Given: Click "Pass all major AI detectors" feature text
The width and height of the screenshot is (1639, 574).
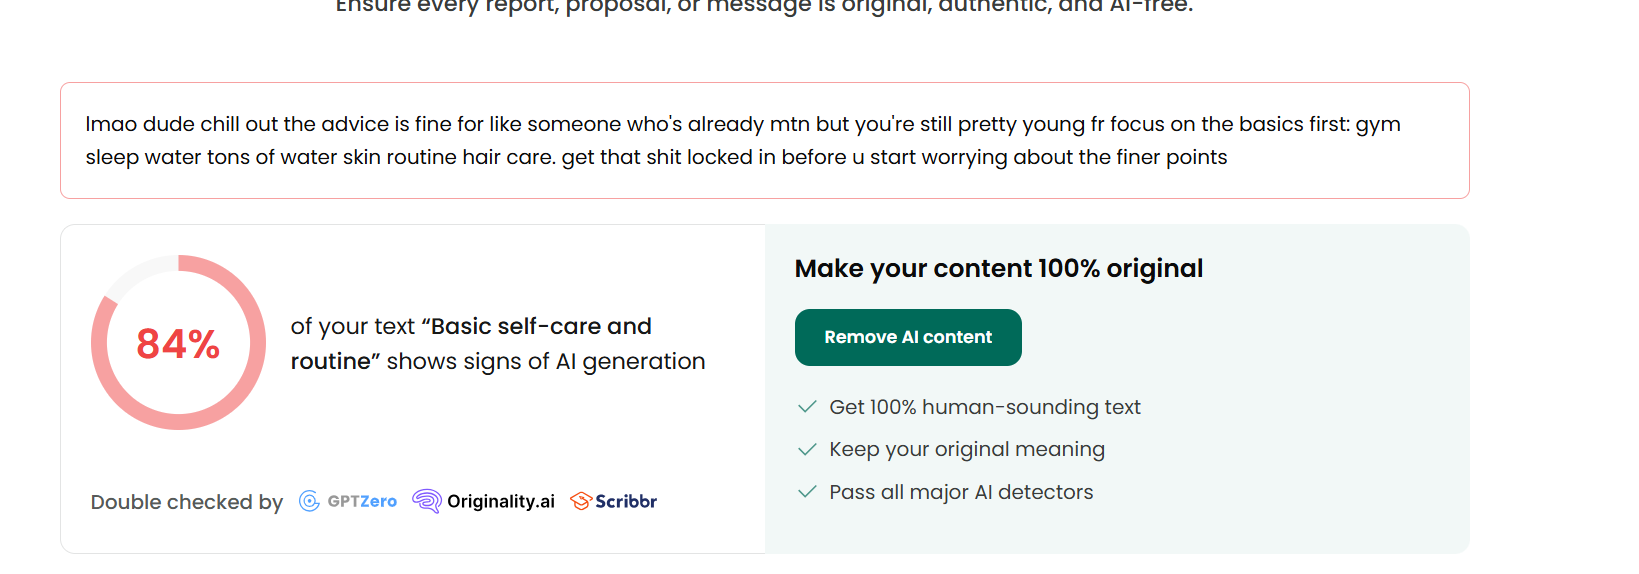Looking at the screenshot, I should pos(960,492).
